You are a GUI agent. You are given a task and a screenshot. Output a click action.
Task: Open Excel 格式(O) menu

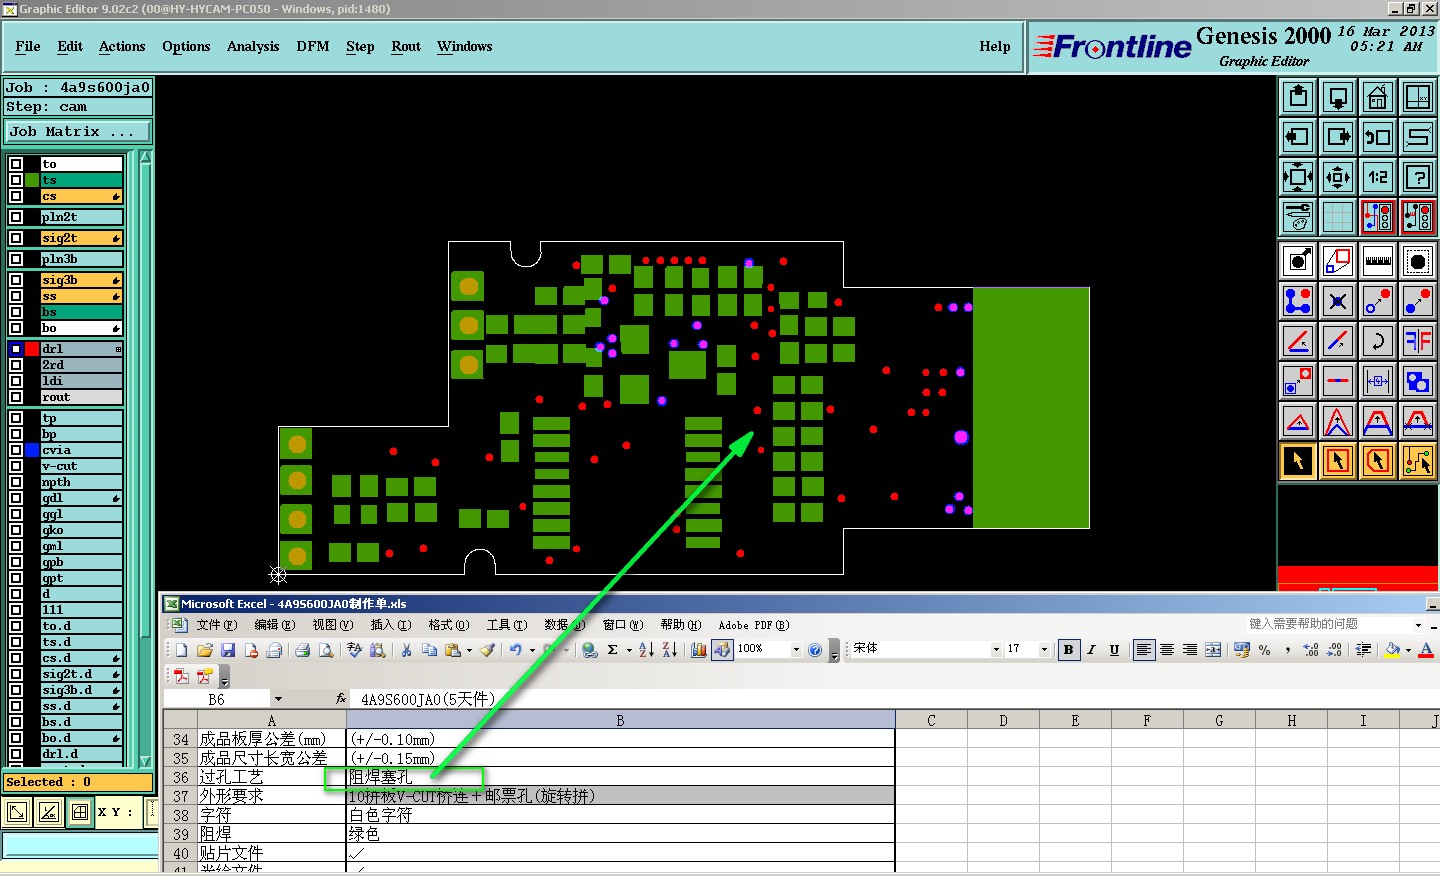click(x=448, y=625)
